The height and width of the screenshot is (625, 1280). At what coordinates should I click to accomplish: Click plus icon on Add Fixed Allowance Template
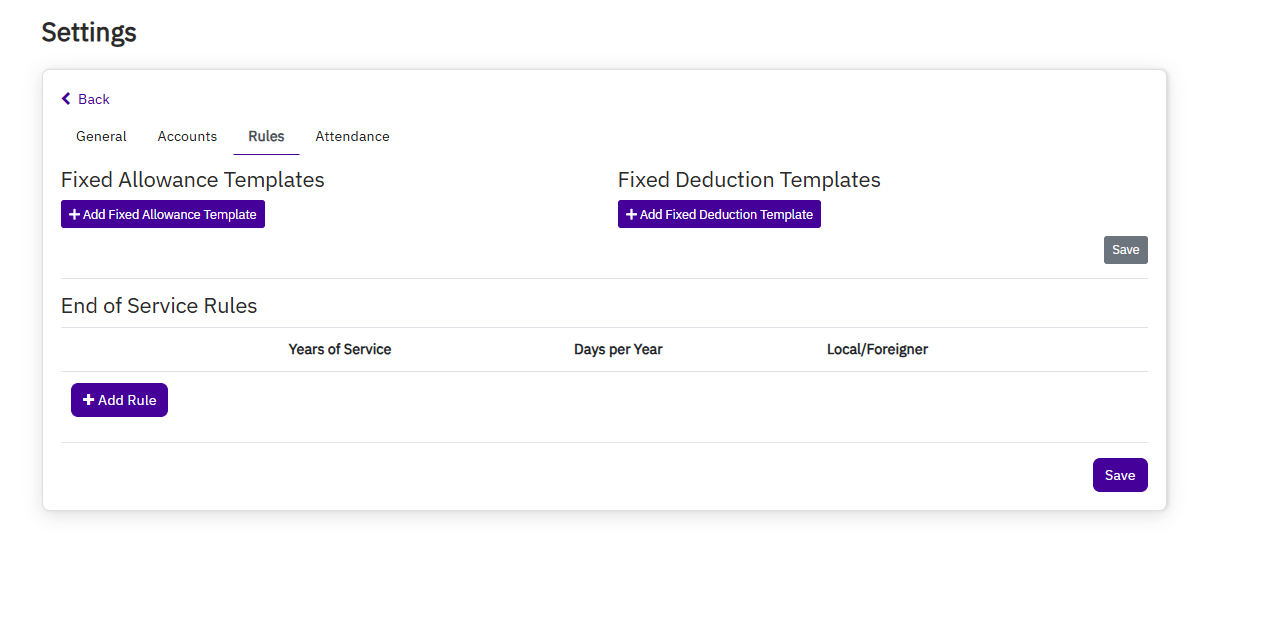[x=75, y=215]
